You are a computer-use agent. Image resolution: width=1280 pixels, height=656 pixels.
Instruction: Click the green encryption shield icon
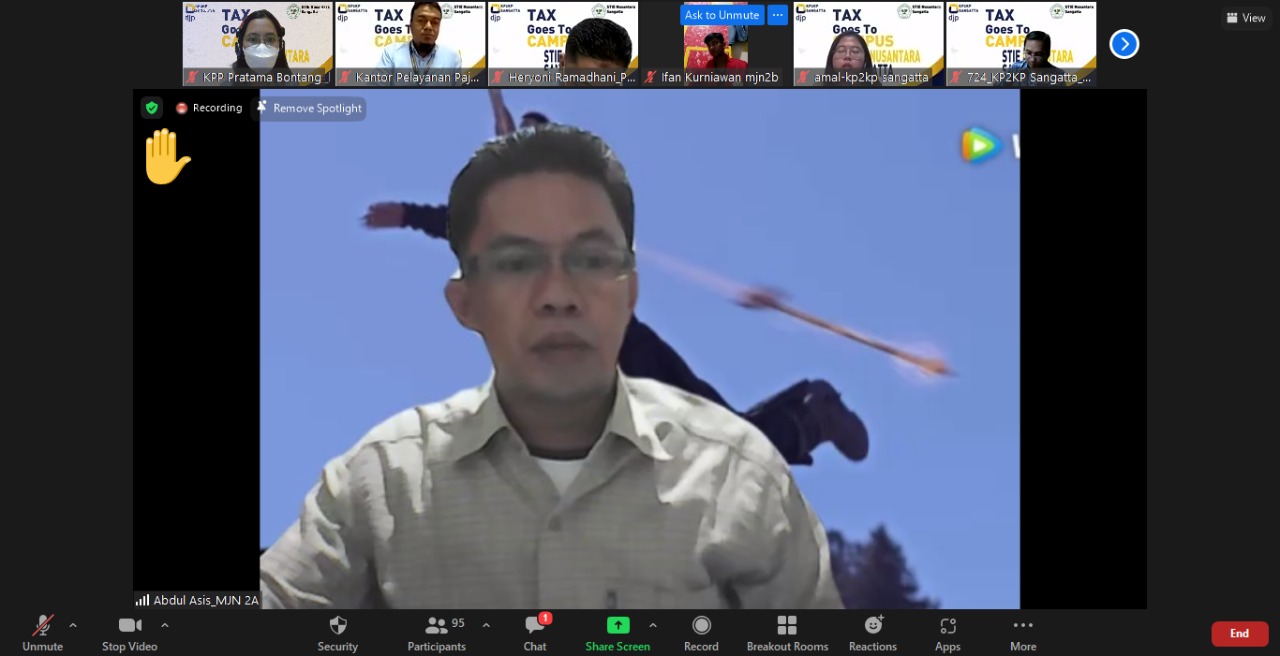pyautogui.click(x=151, y=108)
